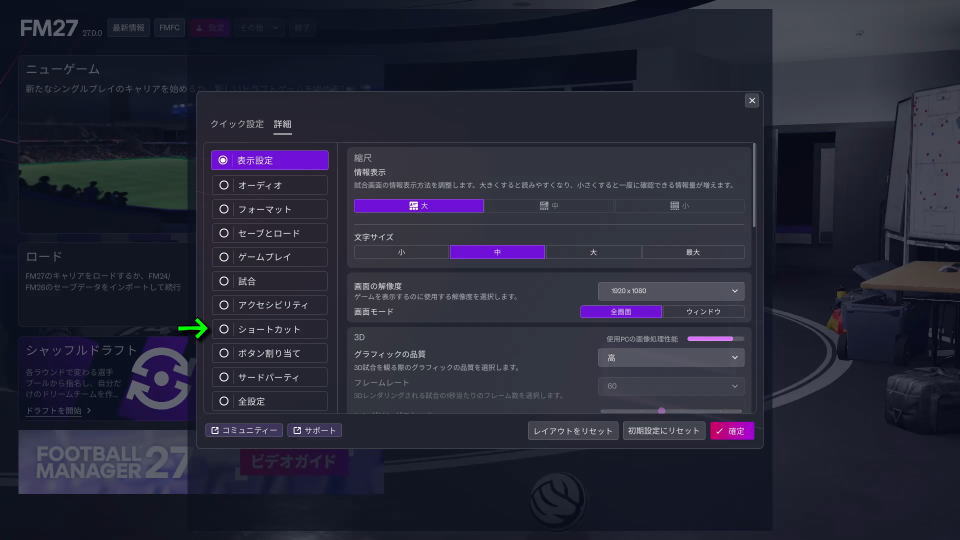Select ウィンドウ screen mode
This screenshot has width=960, height=540.
(703, 312)
